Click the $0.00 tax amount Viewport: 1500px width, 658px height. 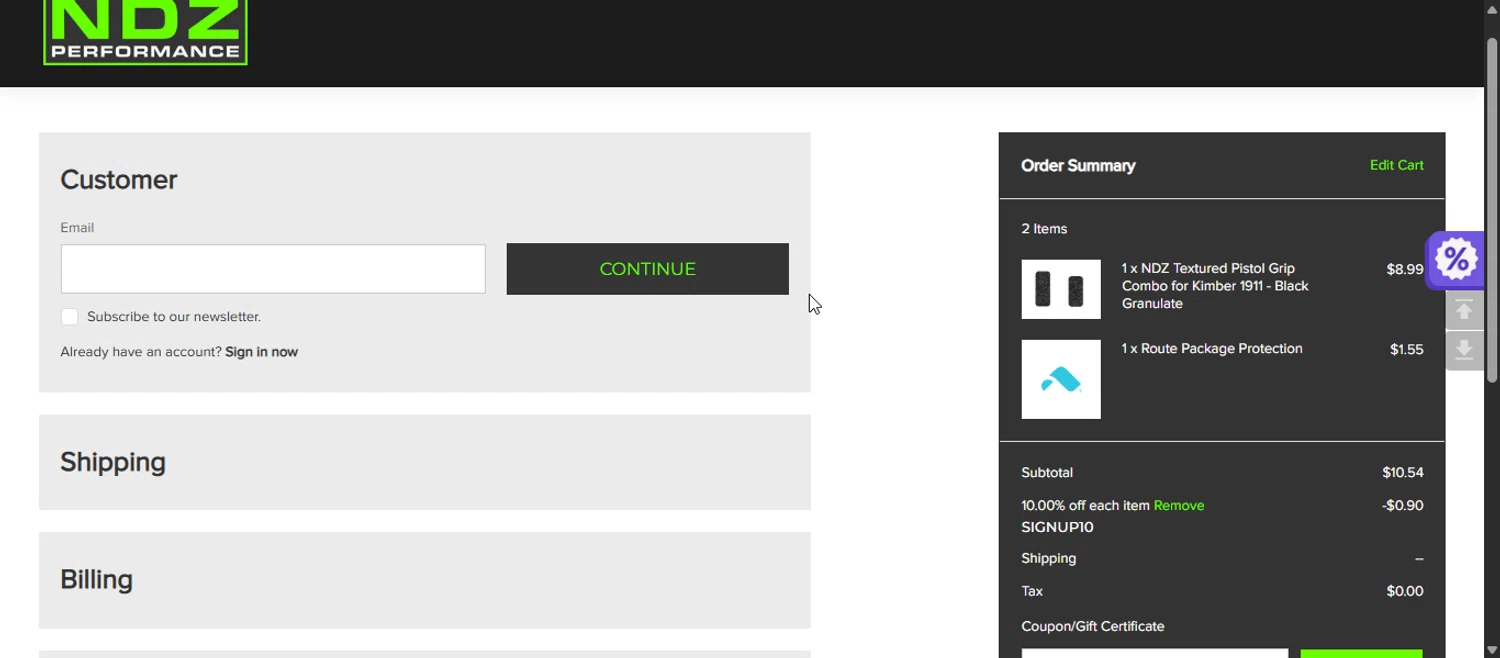tap(1405, 591)
